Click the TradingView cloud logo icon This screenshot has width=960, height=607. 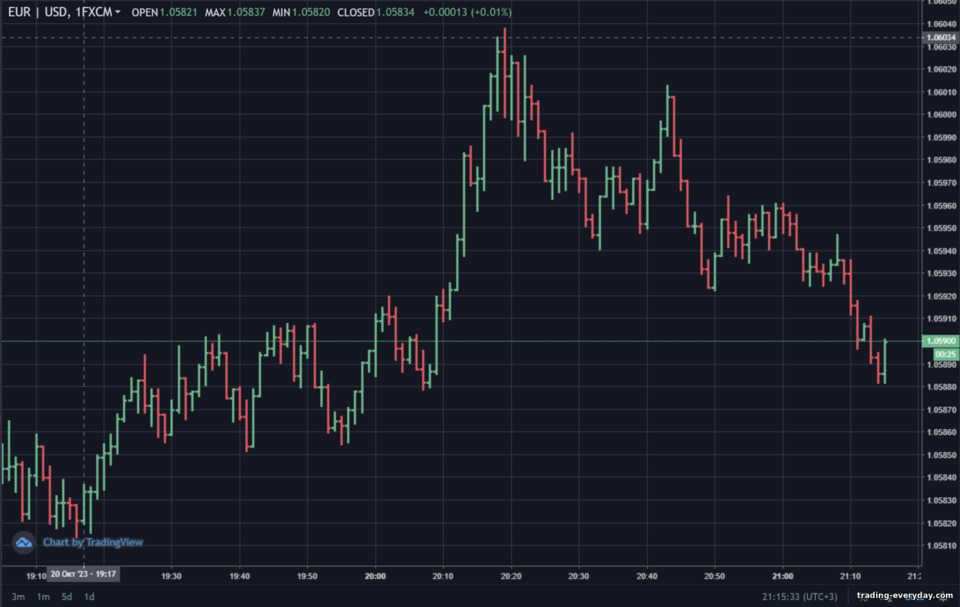[24, 543]
